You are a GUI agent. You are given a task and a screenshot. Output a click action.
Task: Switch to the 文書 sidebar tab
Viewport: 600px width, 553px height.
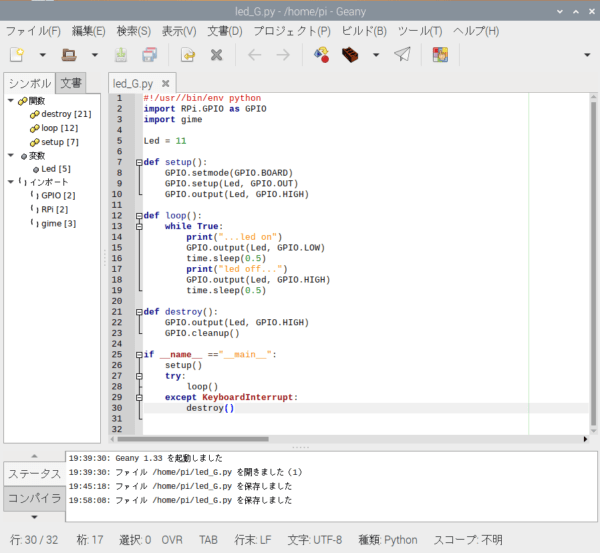(71, 83)
